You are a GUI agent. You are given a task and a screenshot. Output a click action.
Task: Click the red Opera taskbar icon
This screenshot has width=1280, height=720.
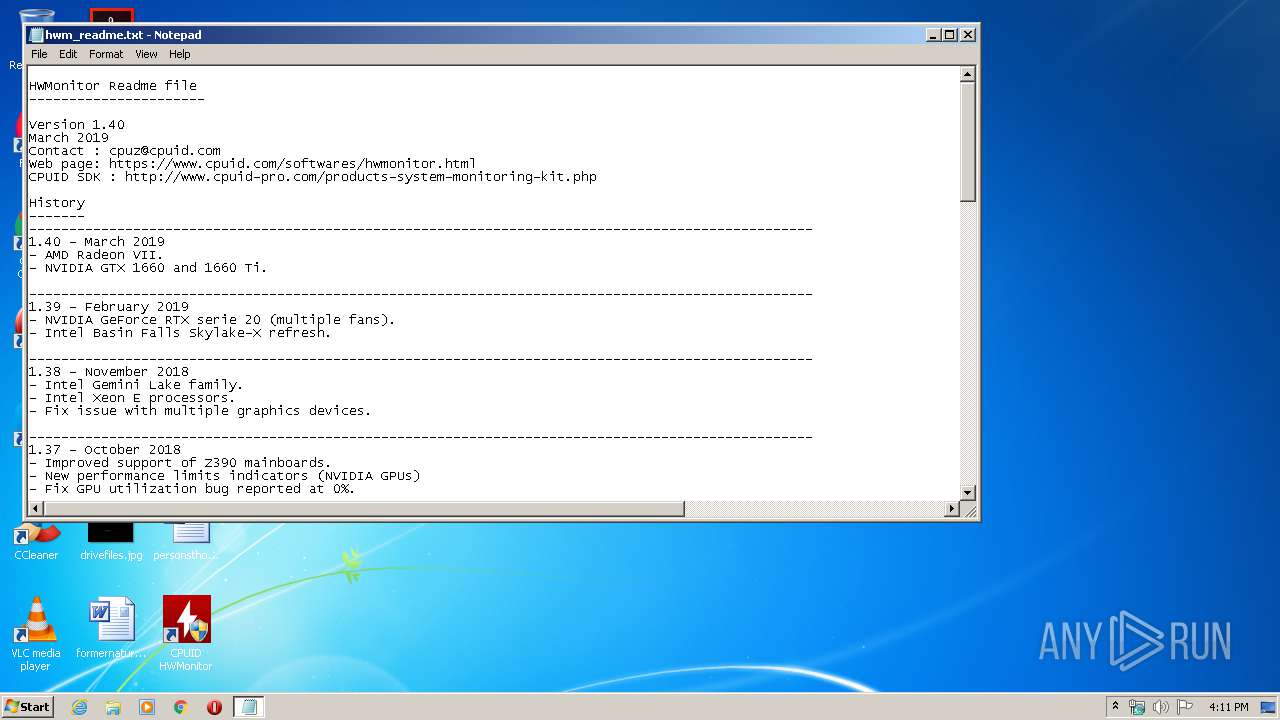214,707
